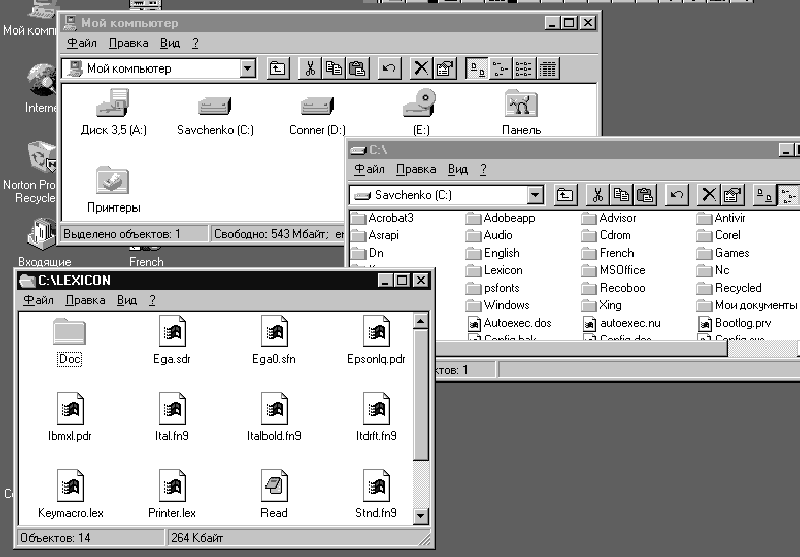Select the Windows folder in C:\

click(x=498, y=305)
